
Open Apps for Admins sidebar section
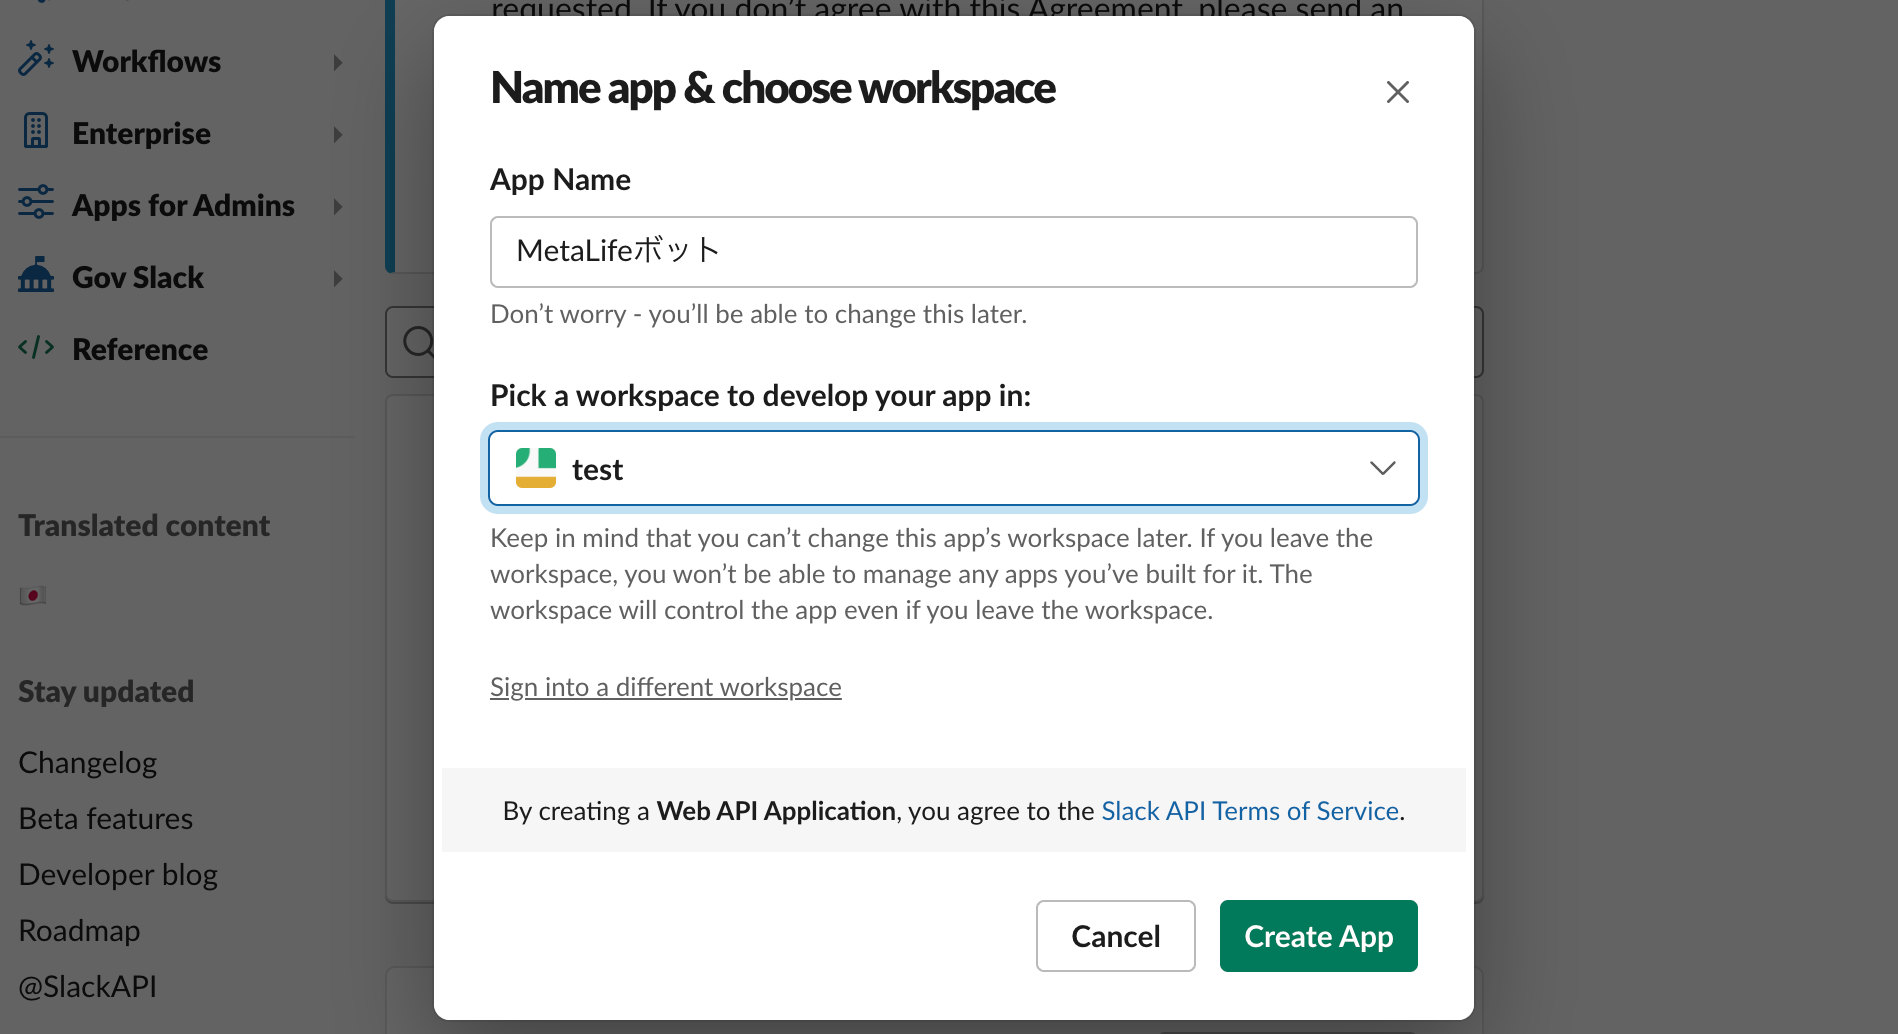coord(182,205)
